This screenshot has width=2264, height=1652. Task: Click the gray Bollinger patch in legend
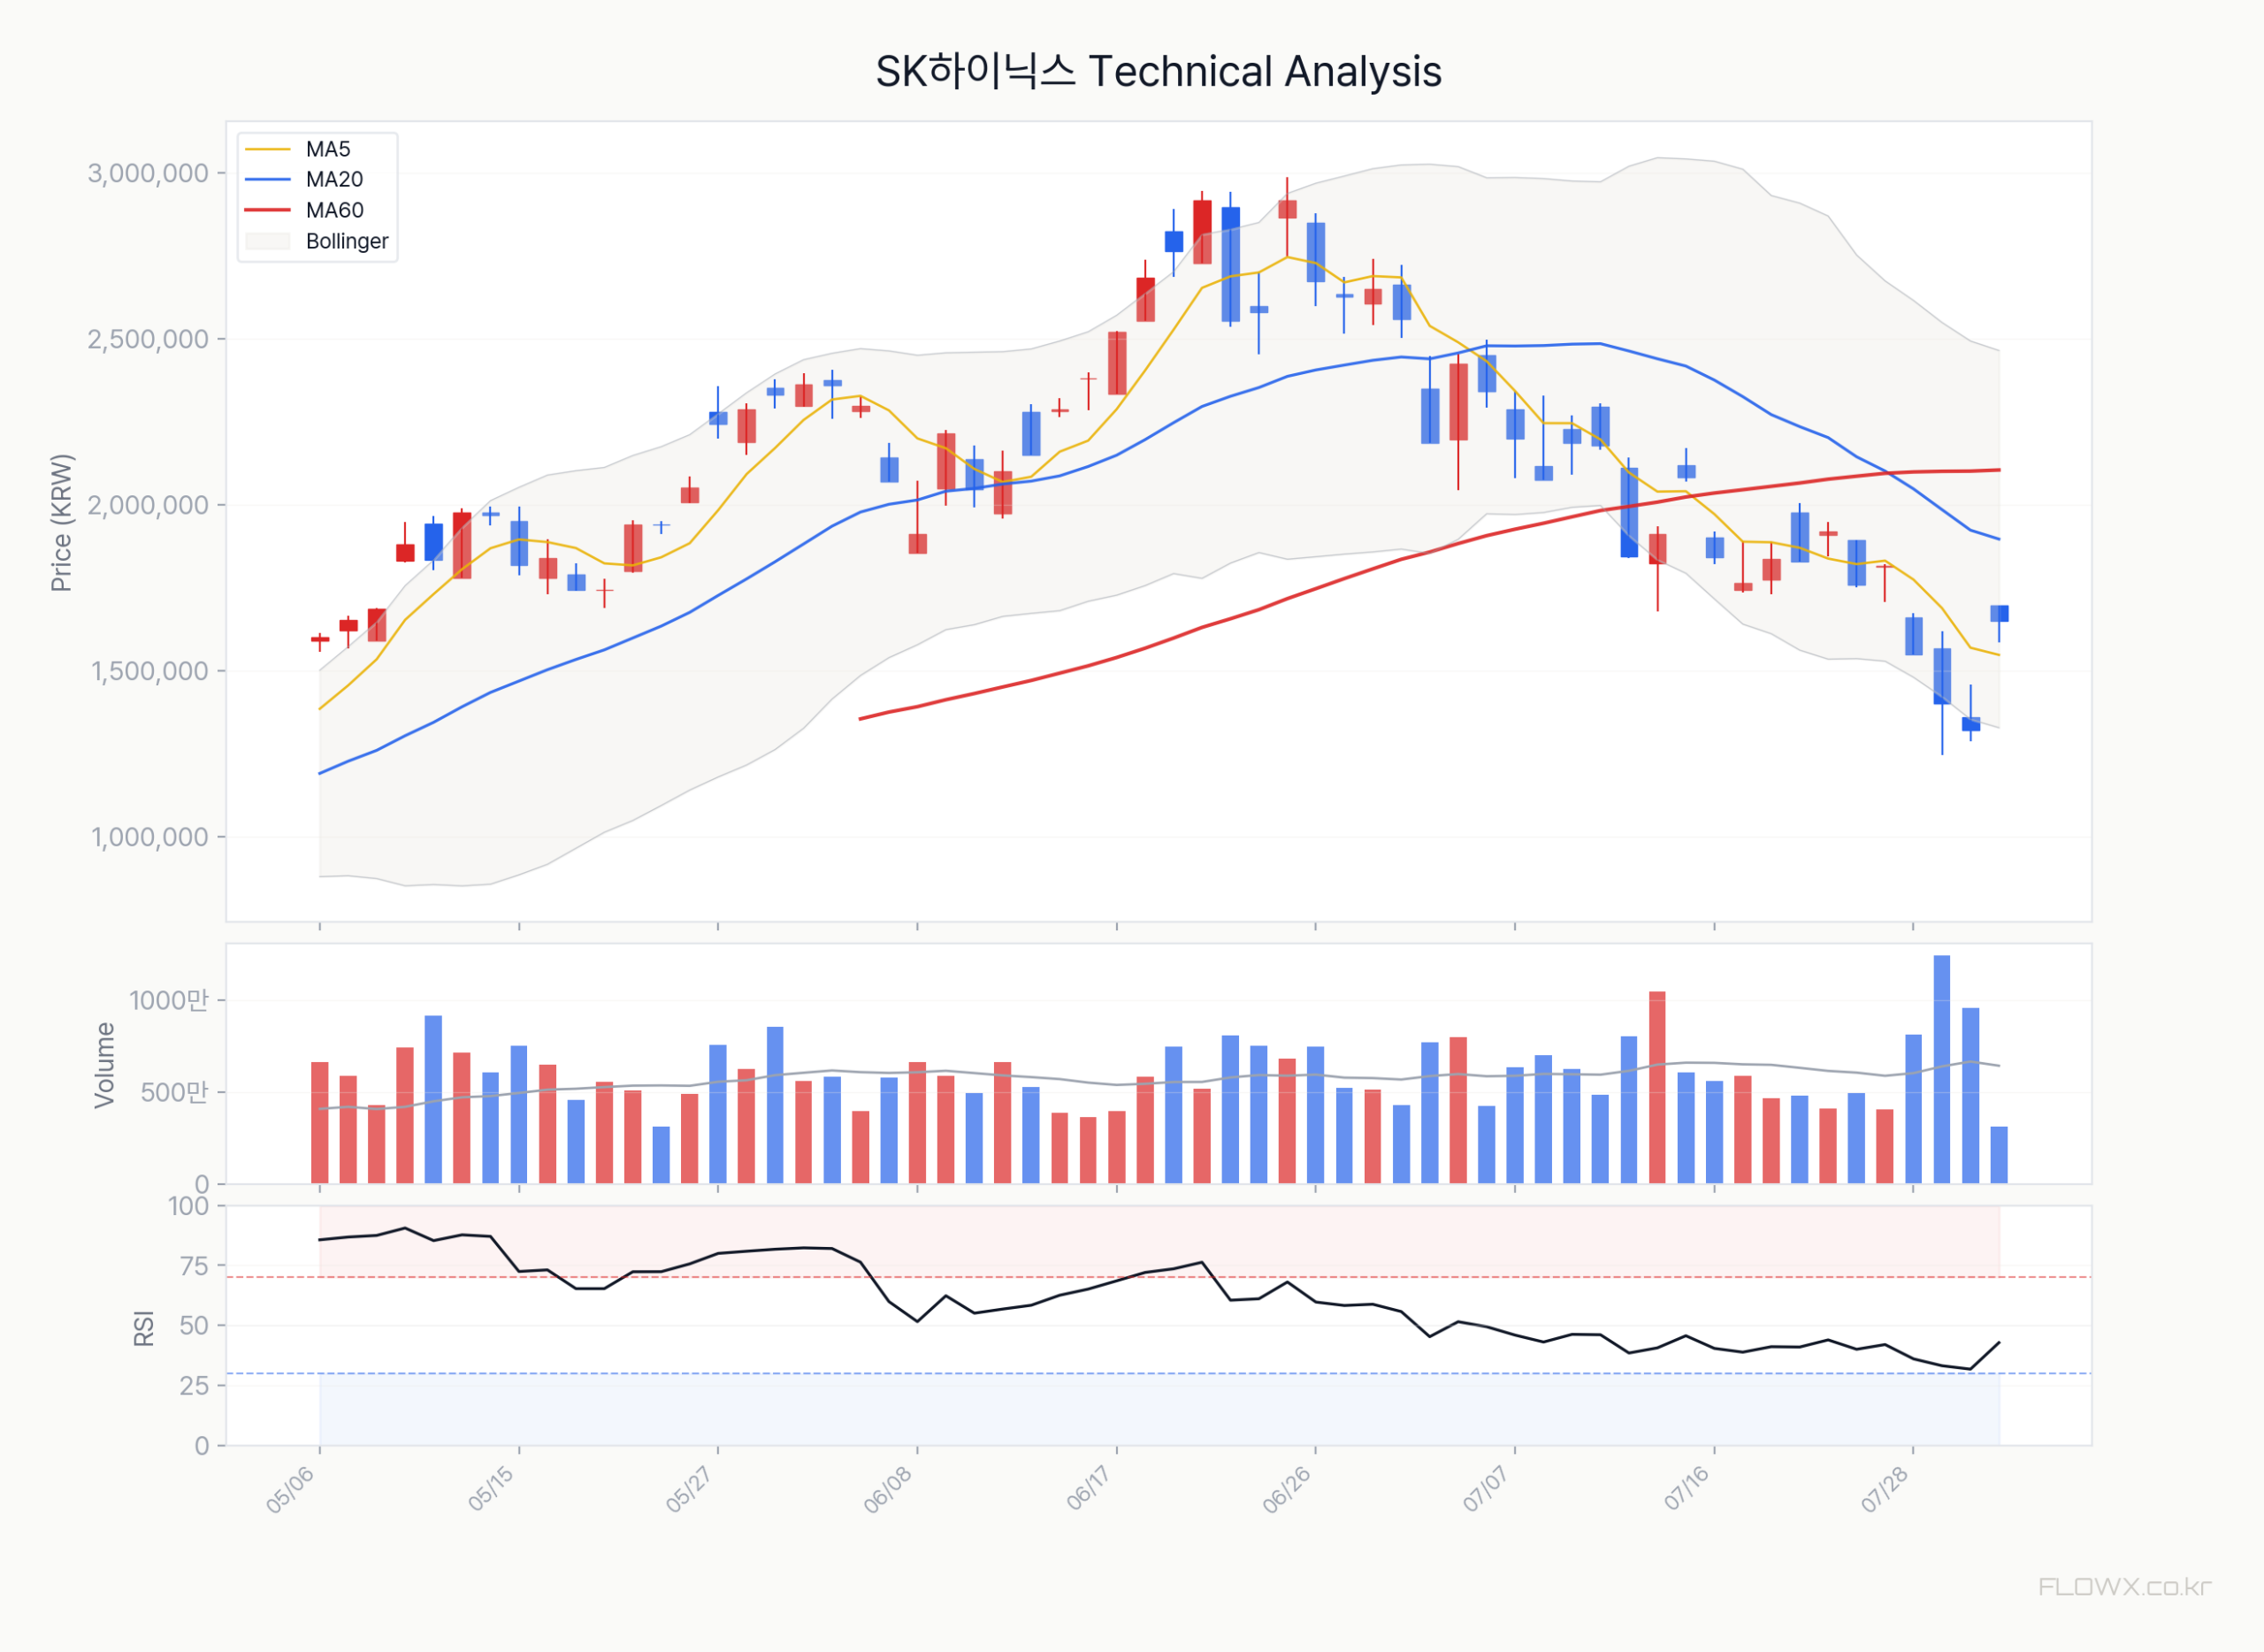coord(267,241)
